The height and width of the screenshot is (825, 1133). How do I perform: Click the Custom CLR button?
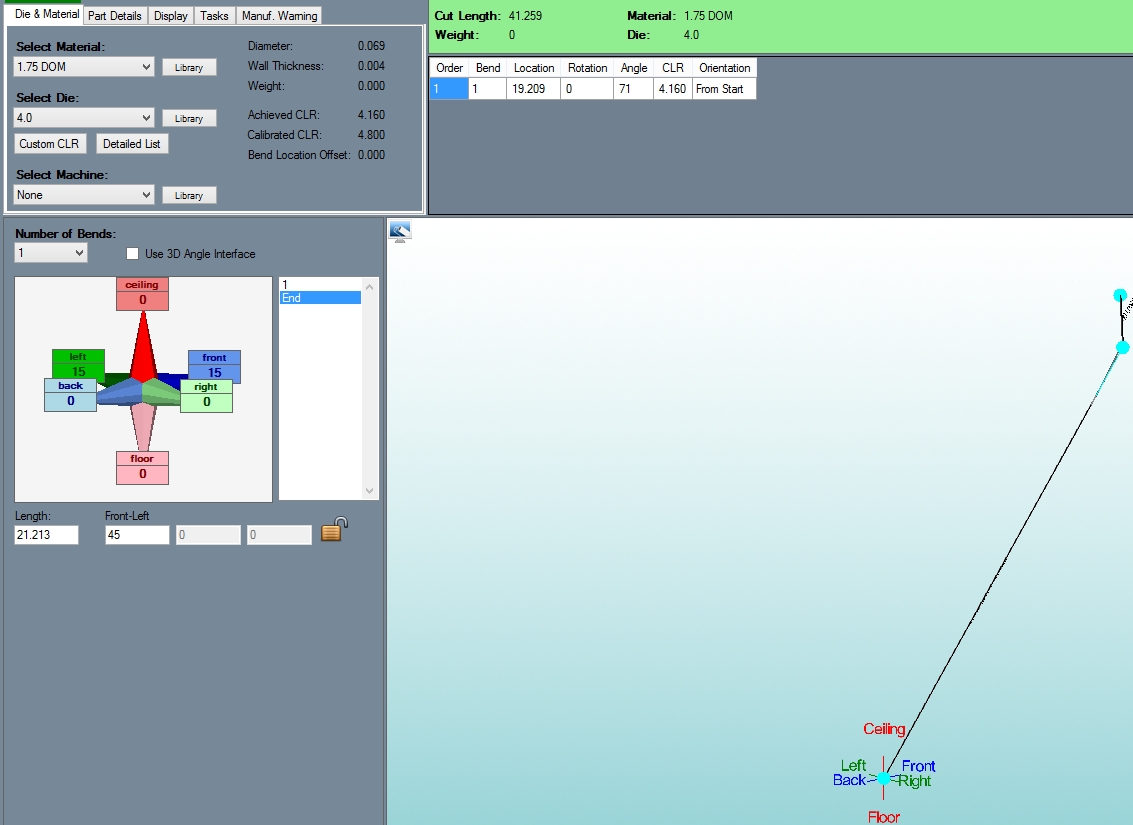(49, 144)
